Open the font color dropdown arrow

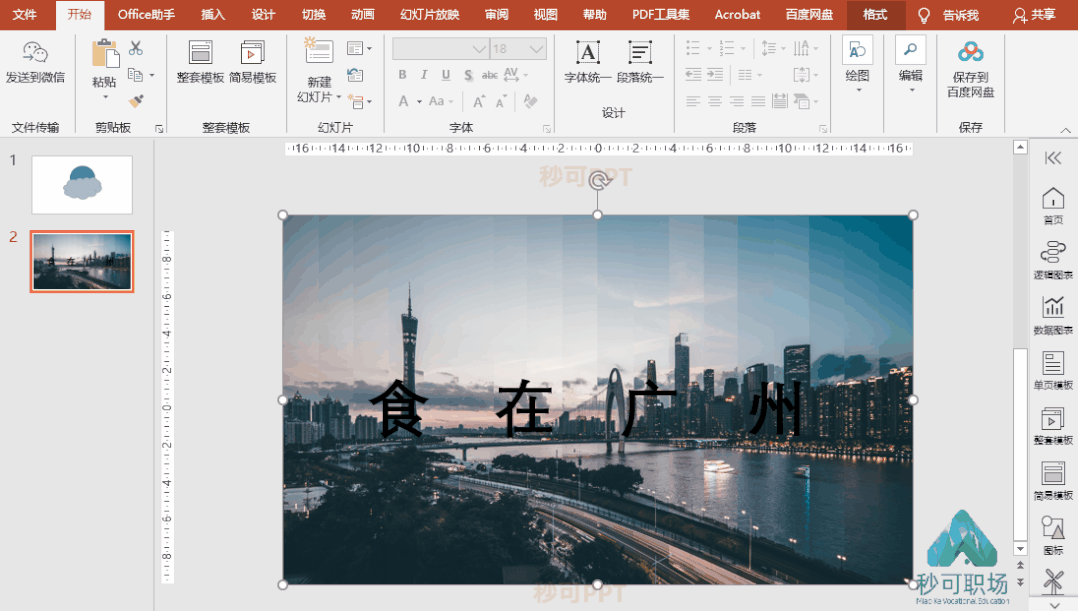coord(419,102)
